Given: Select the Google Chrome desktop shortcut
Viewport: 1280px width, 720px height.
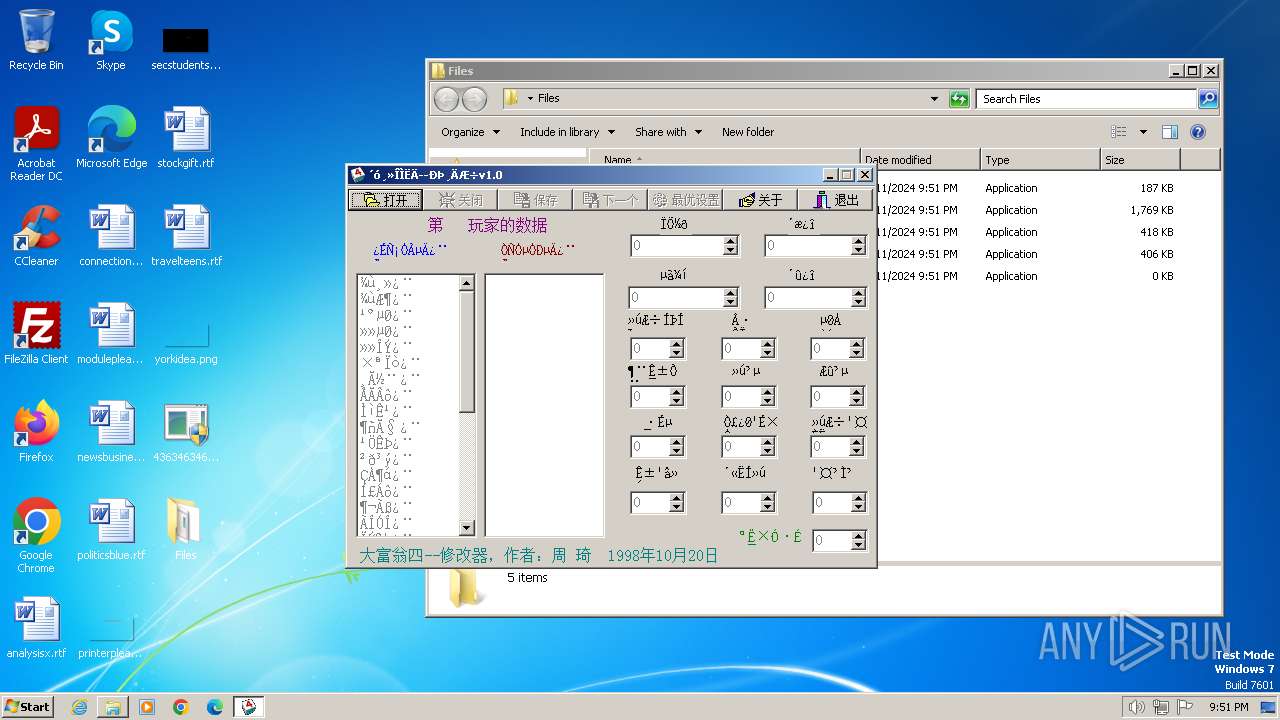Looking at the screenshot, I should [36, 536].
